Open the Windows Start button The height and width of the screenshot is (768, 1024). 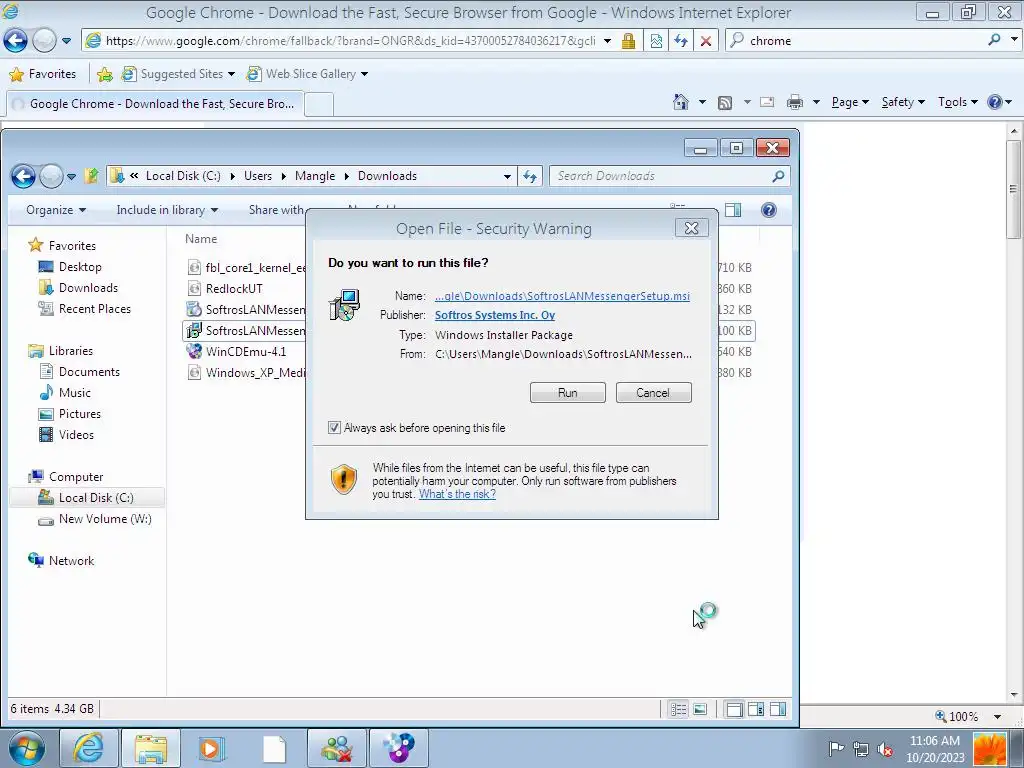27,748
